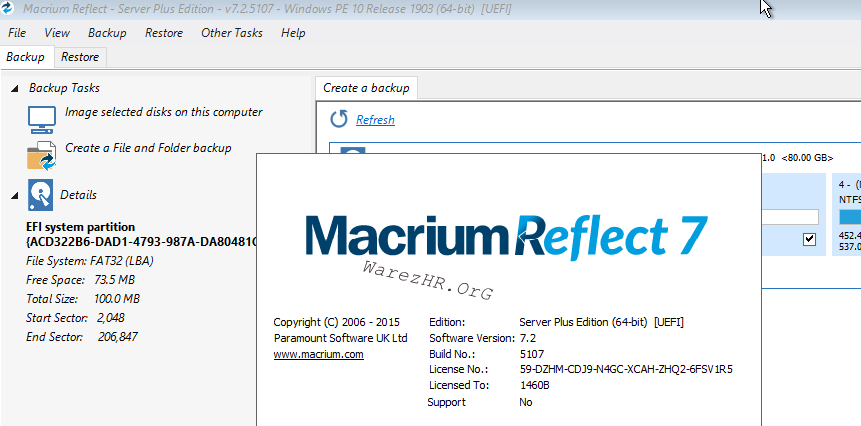Click the Refresh link
This screenshot has height=426, width=861.
pos(375,120)
